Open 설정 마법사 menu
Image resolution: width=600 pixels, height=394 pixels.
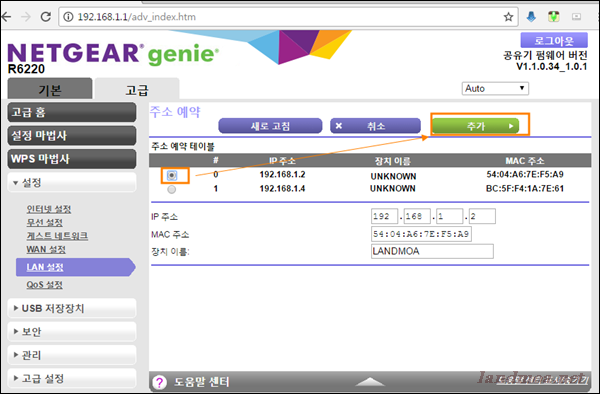pos(72,135)
